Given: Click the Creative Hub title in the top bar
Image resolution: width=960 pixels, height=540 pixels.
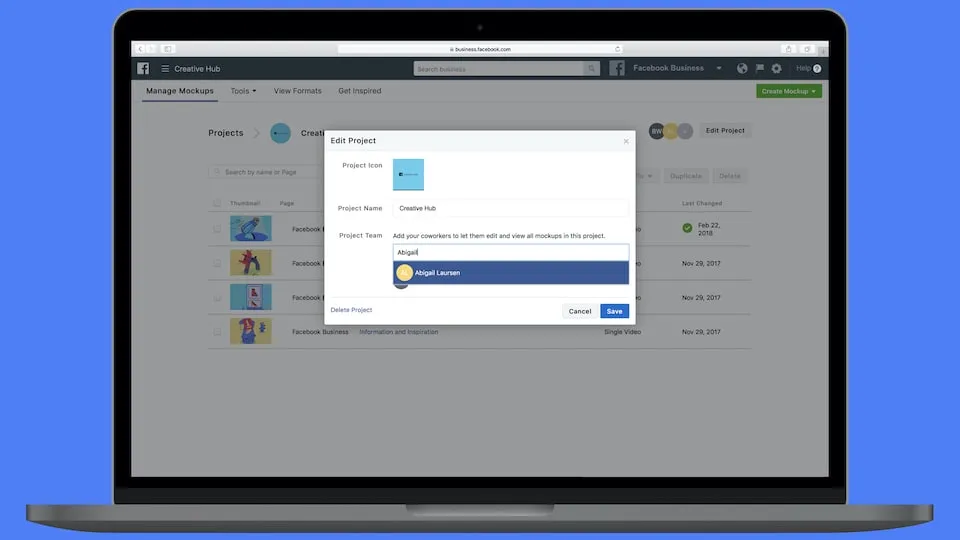Looking at the screenshot, I should [x=197, y=69].
